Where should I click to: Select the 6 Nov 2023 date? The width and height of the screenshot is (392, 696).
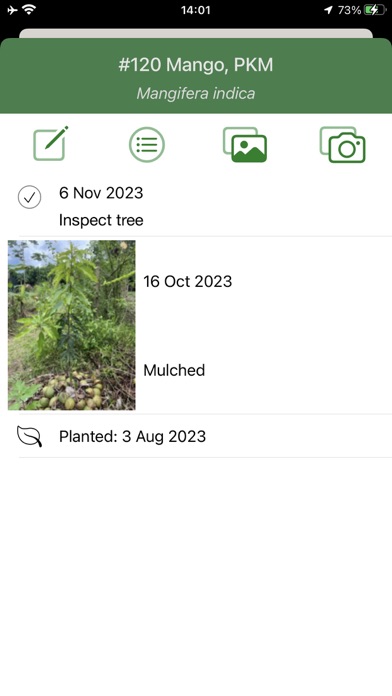(101, 193)
